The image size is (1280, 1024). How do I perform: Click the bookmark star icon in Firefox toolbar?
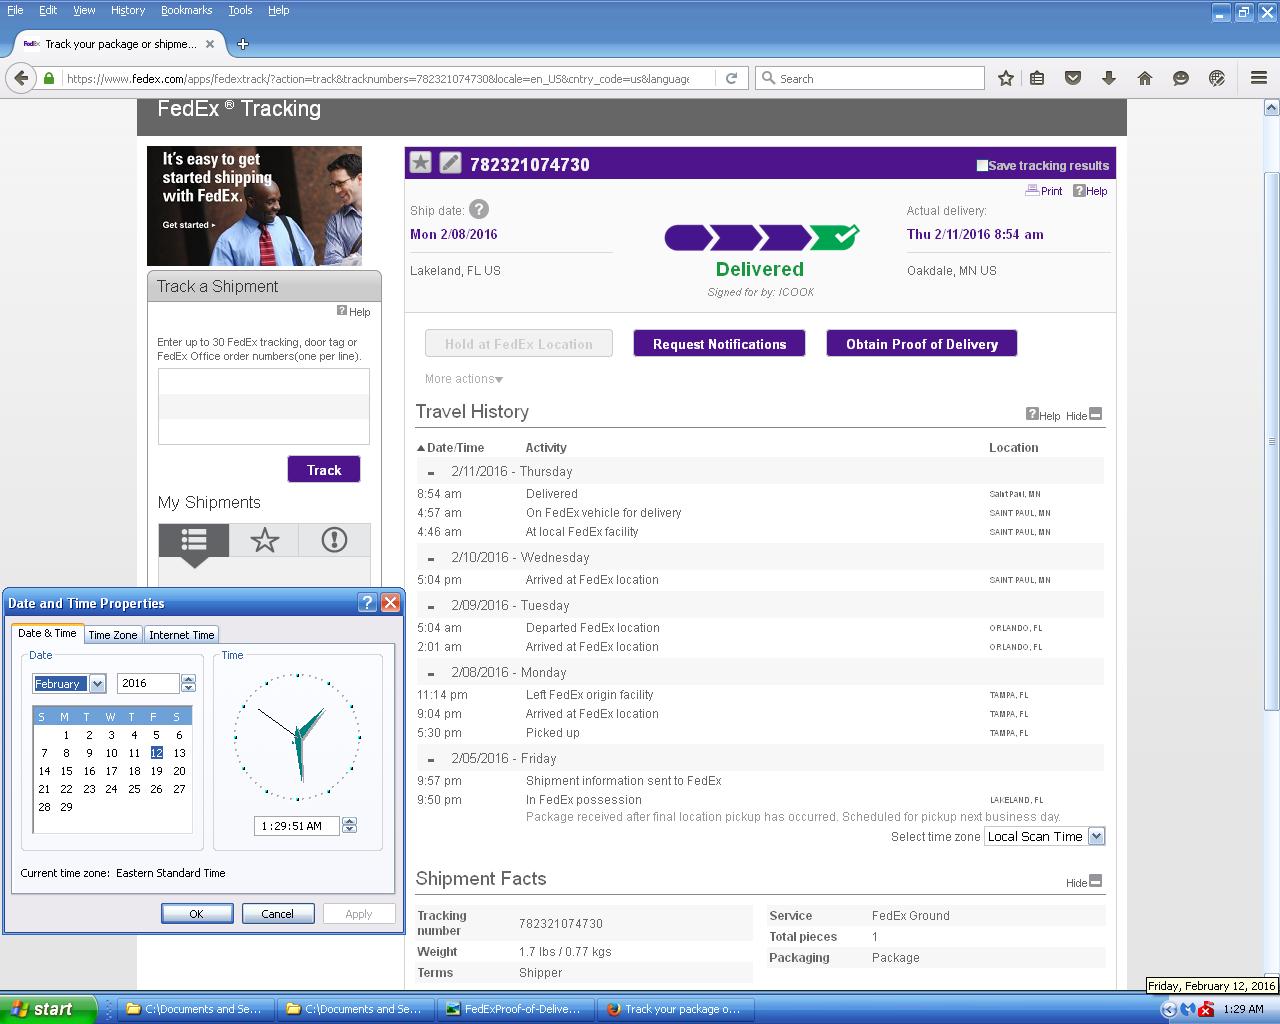[x=1006, y=78]
